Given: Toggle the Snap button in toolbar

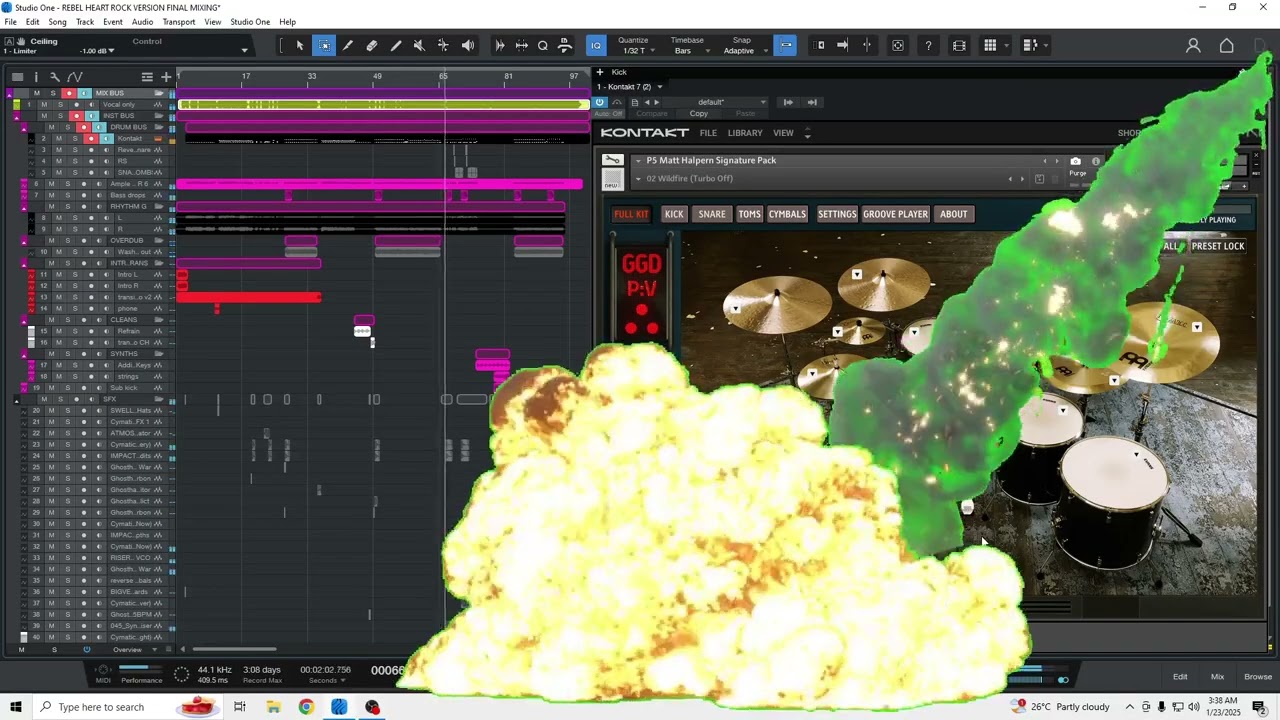Looking at the screenshot, I should (x=786, y=45).
